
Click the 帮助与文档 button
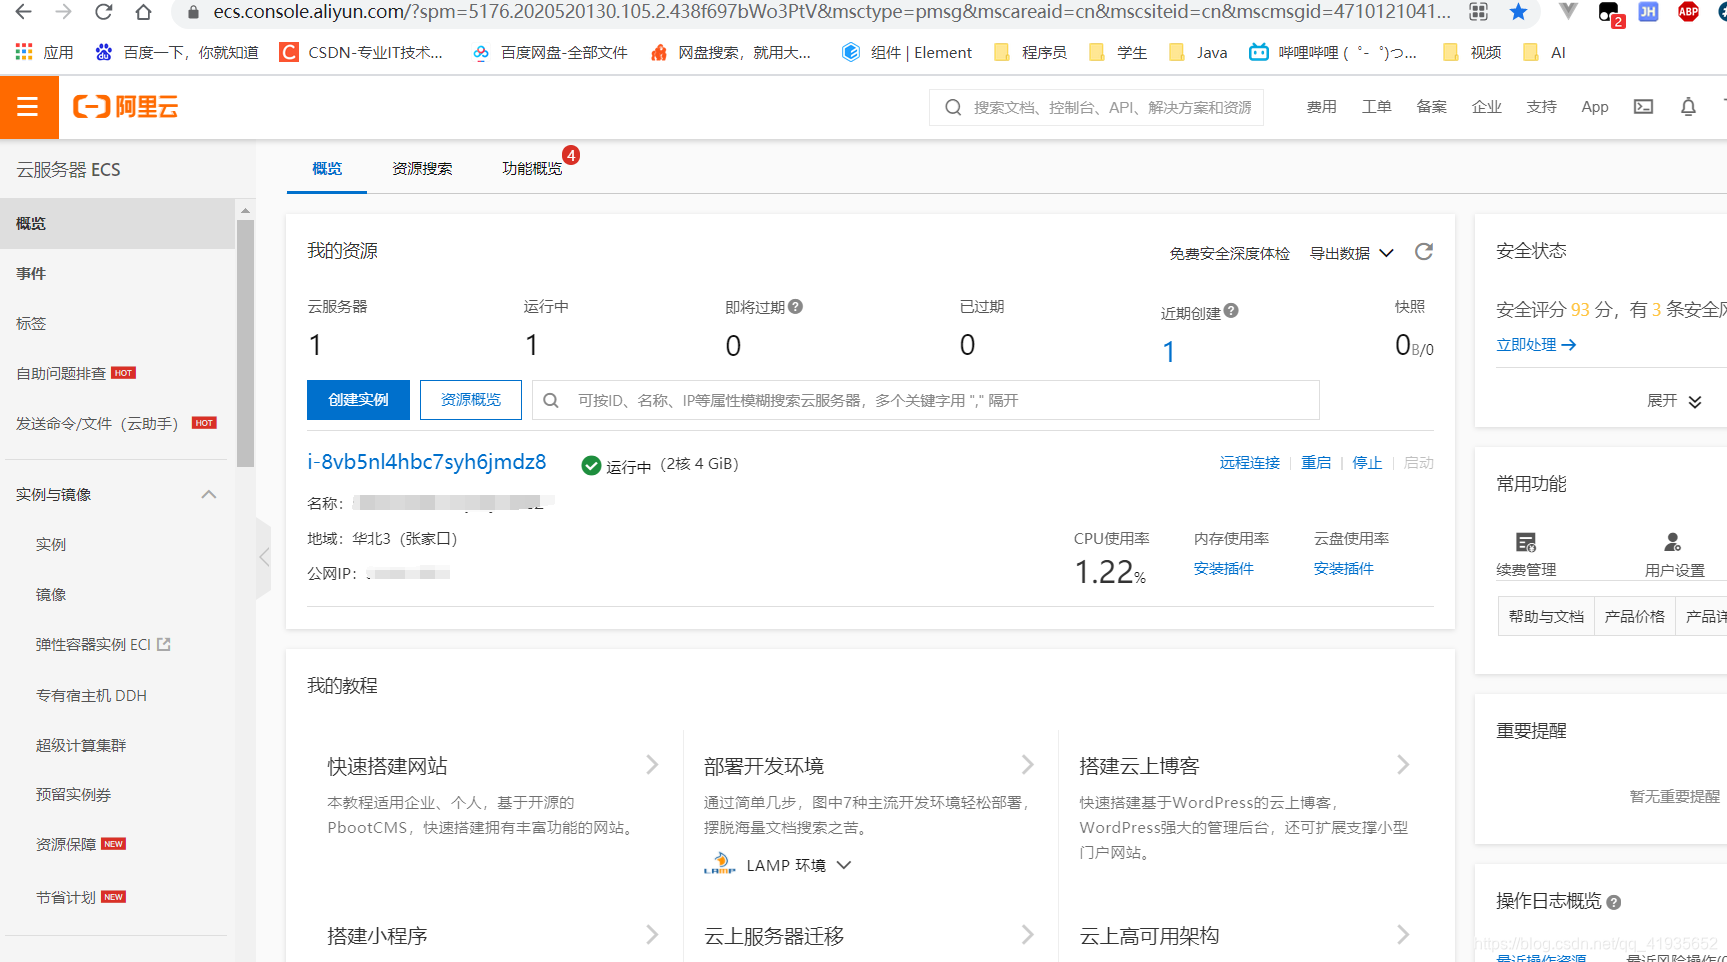(1546, 616)
